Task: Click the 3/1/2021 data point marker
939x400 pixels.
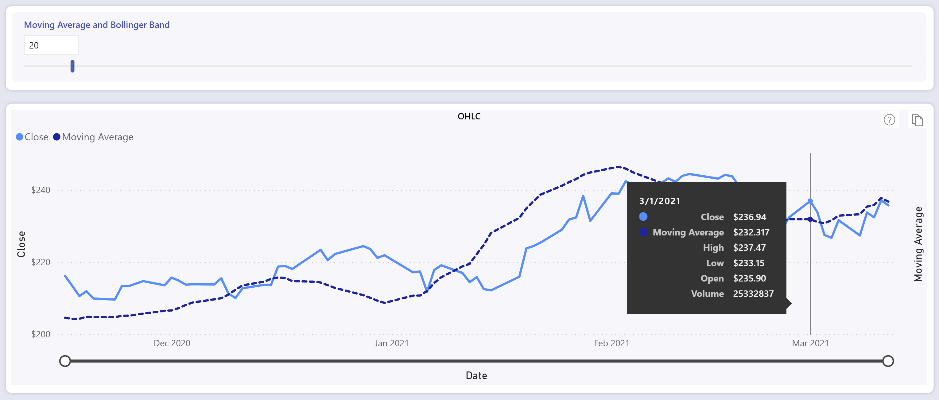Action: point(810,201)
